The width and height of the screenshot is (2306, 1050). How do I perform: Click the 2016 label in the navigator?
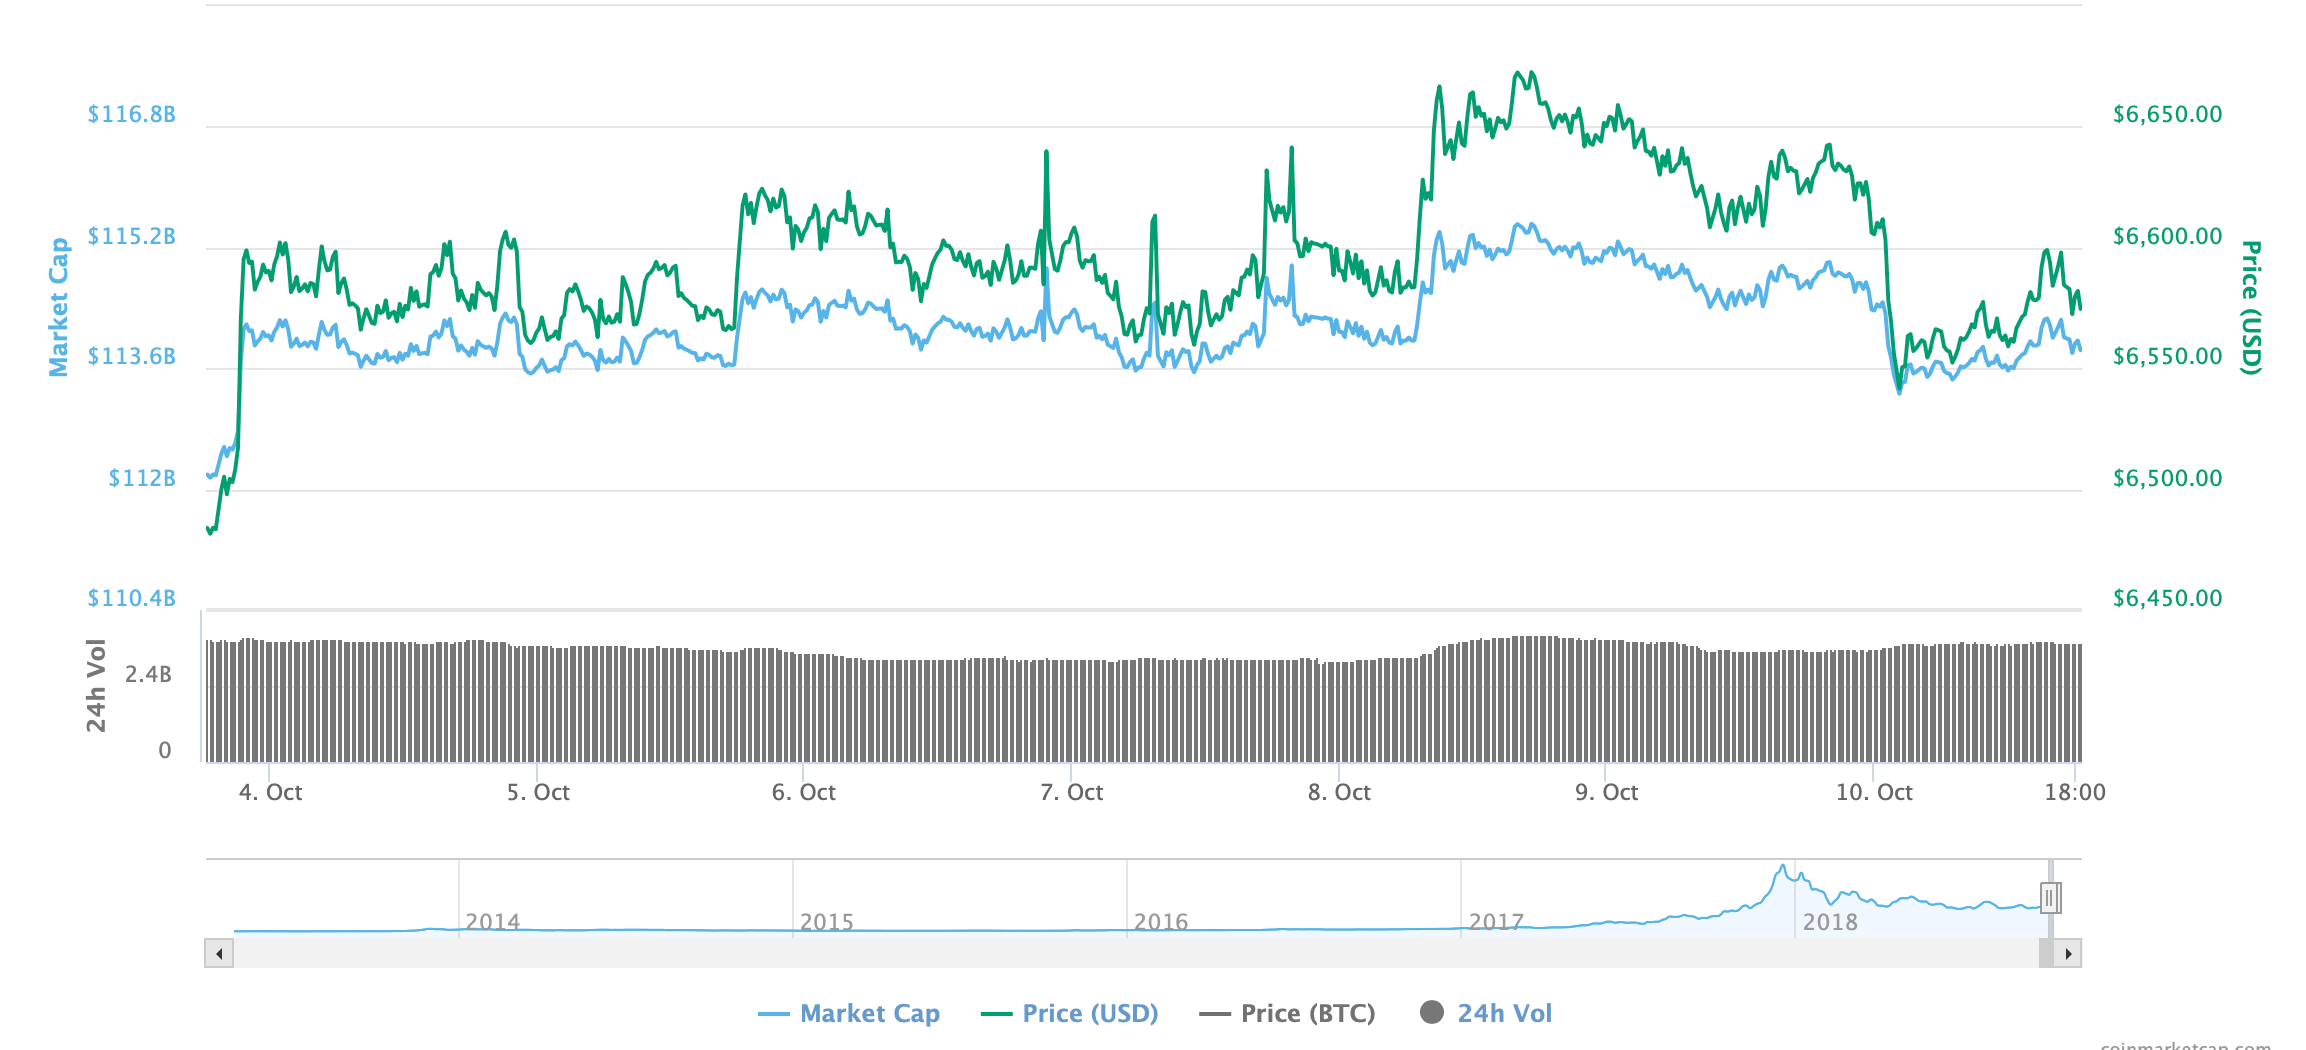[1161, 921]
